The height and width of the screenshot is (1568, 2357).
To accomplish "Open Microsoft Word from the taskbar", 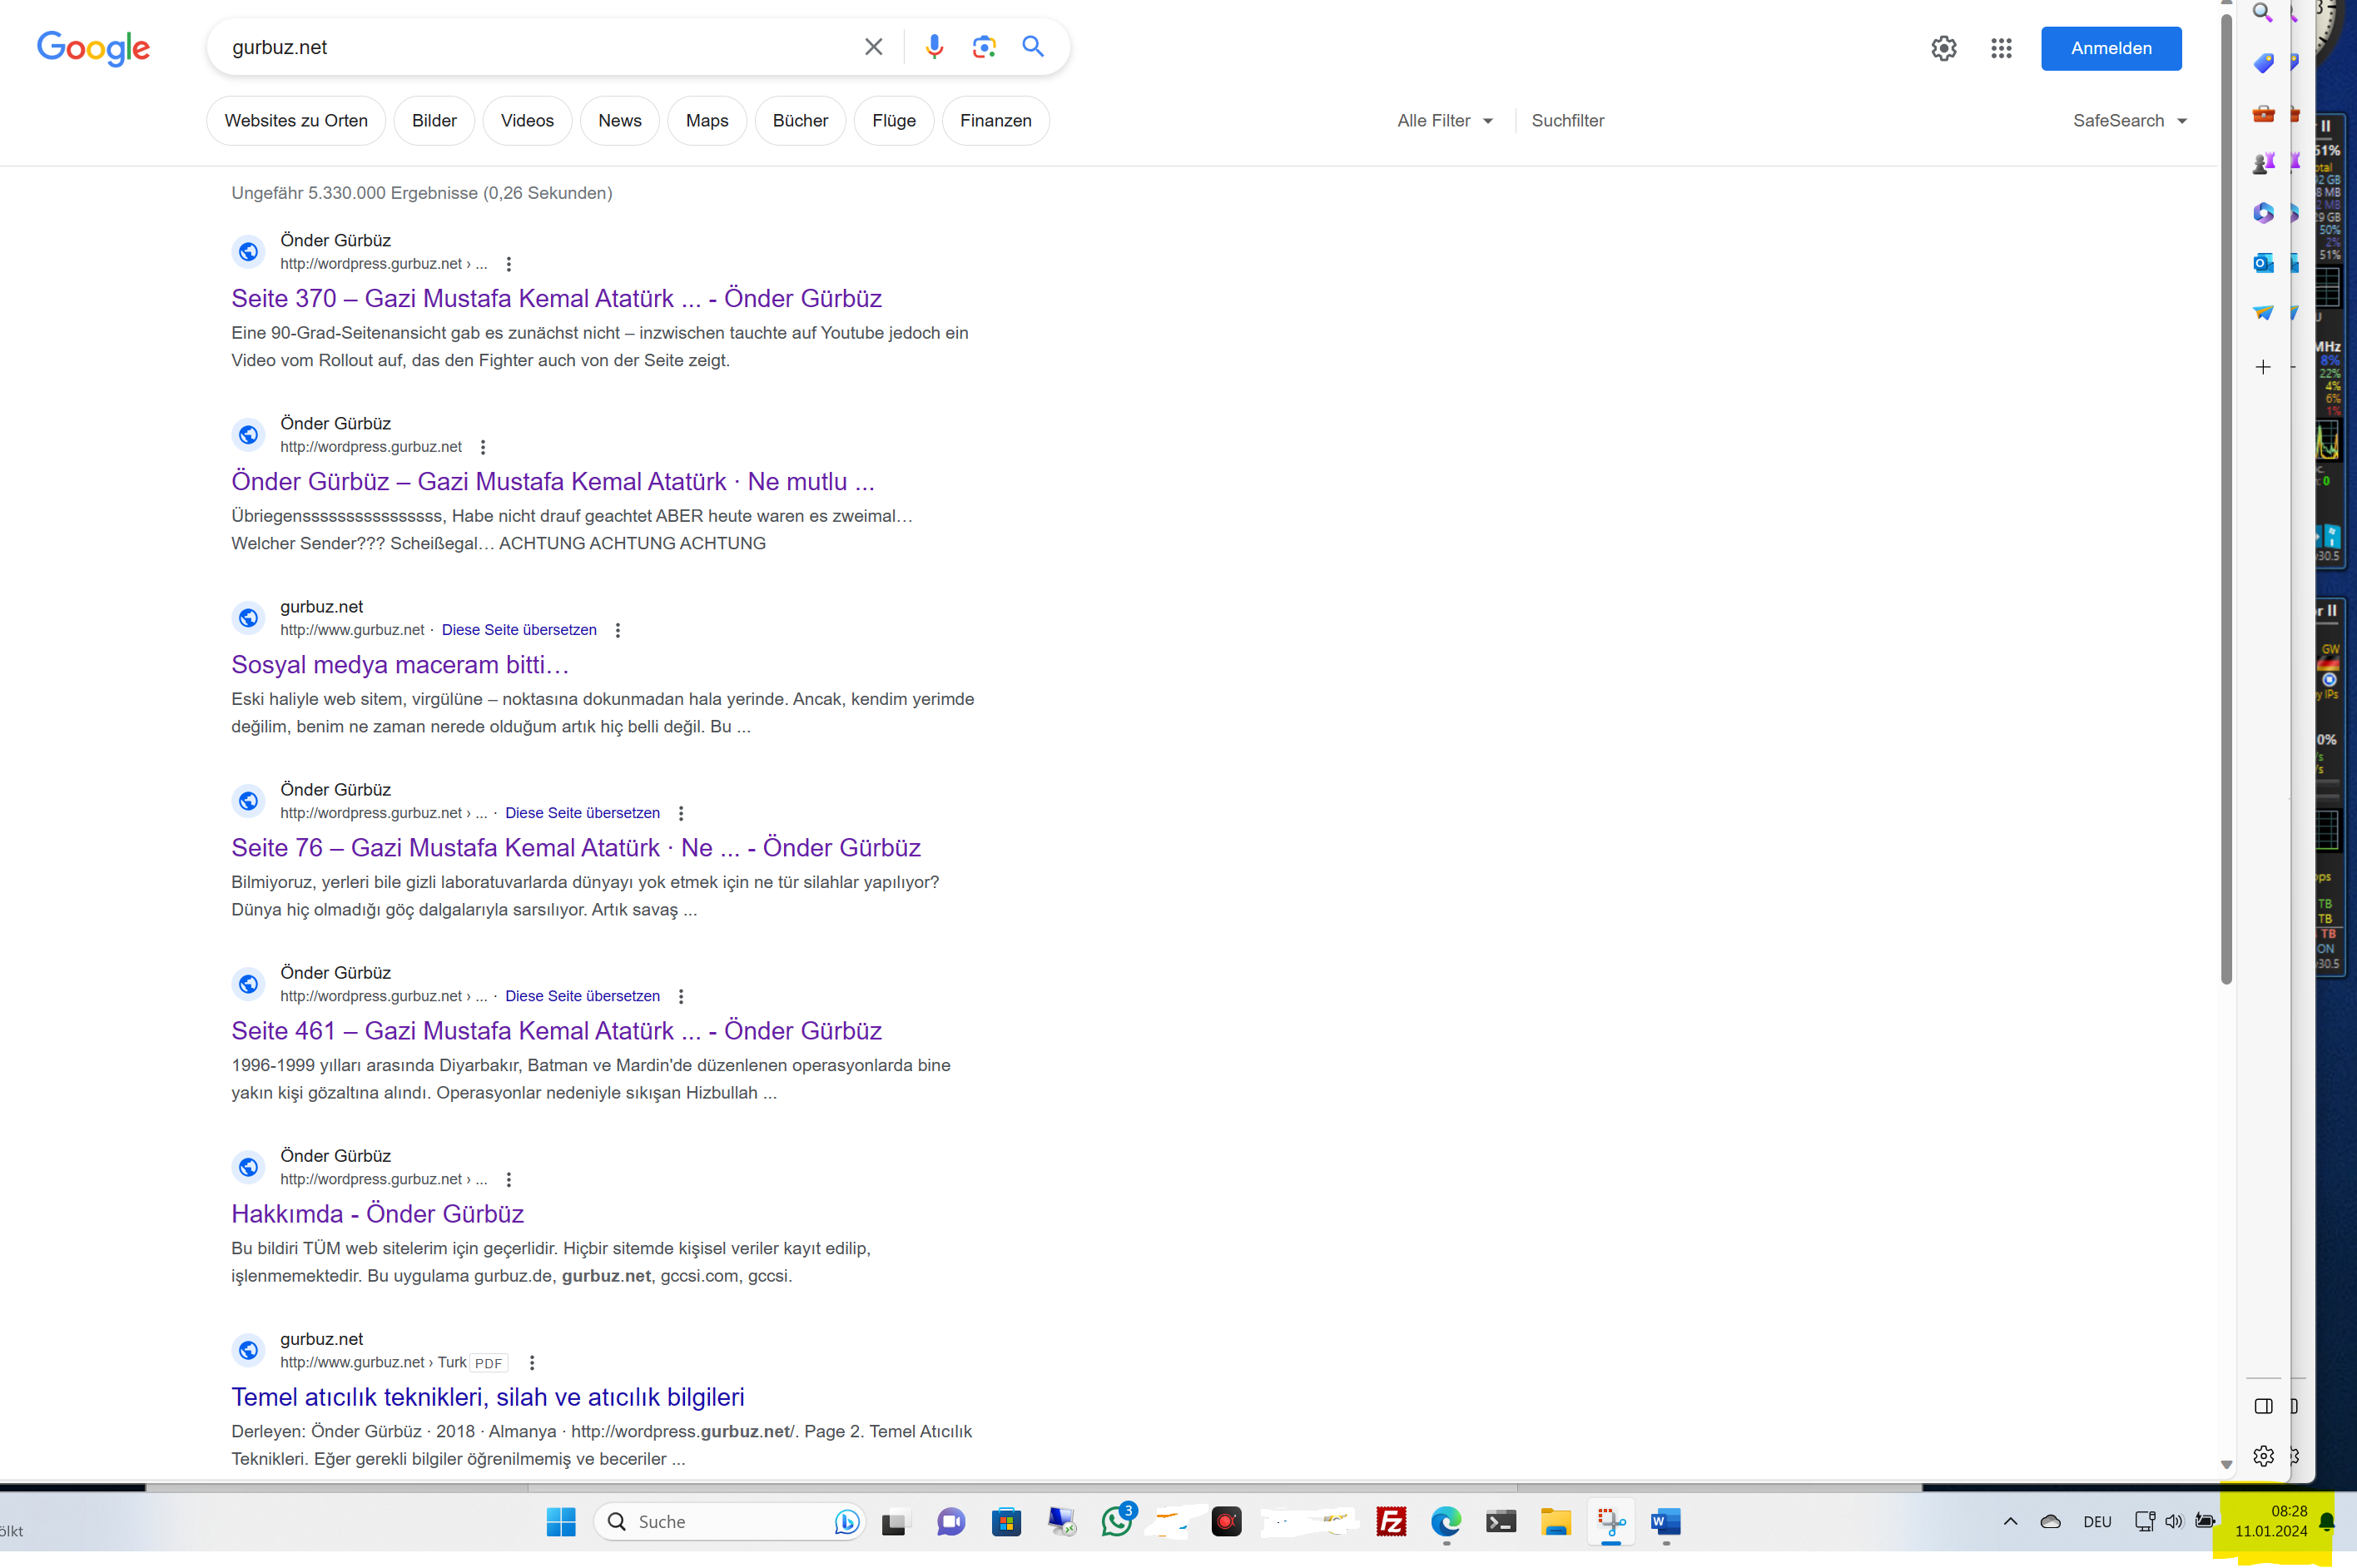I will pos(1665,1522).
